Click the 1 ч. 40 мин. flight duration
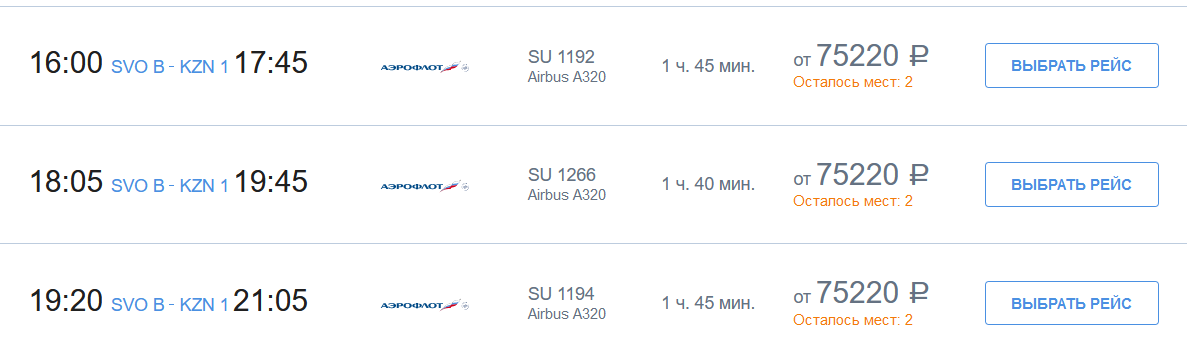Image resolution: width=1187 pixels, height=362 pixels. click(708, 185)
